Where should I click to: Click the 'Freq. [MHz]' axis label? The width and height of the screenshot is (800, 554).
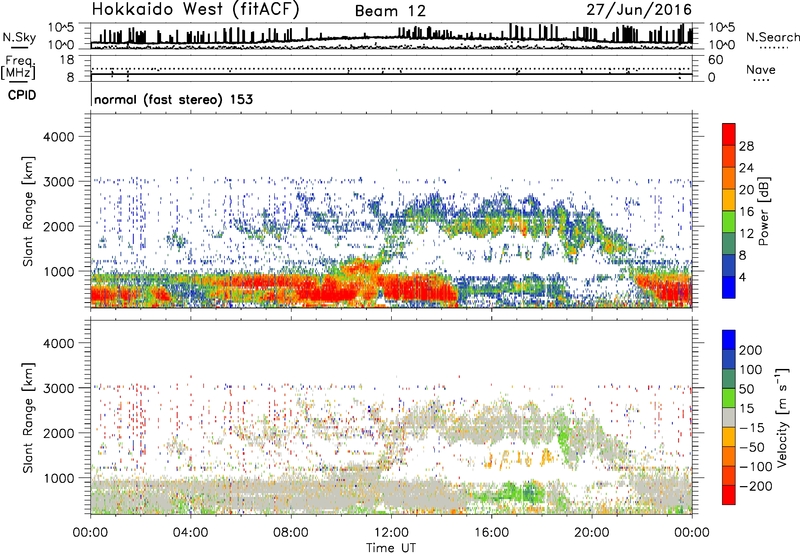18,68
